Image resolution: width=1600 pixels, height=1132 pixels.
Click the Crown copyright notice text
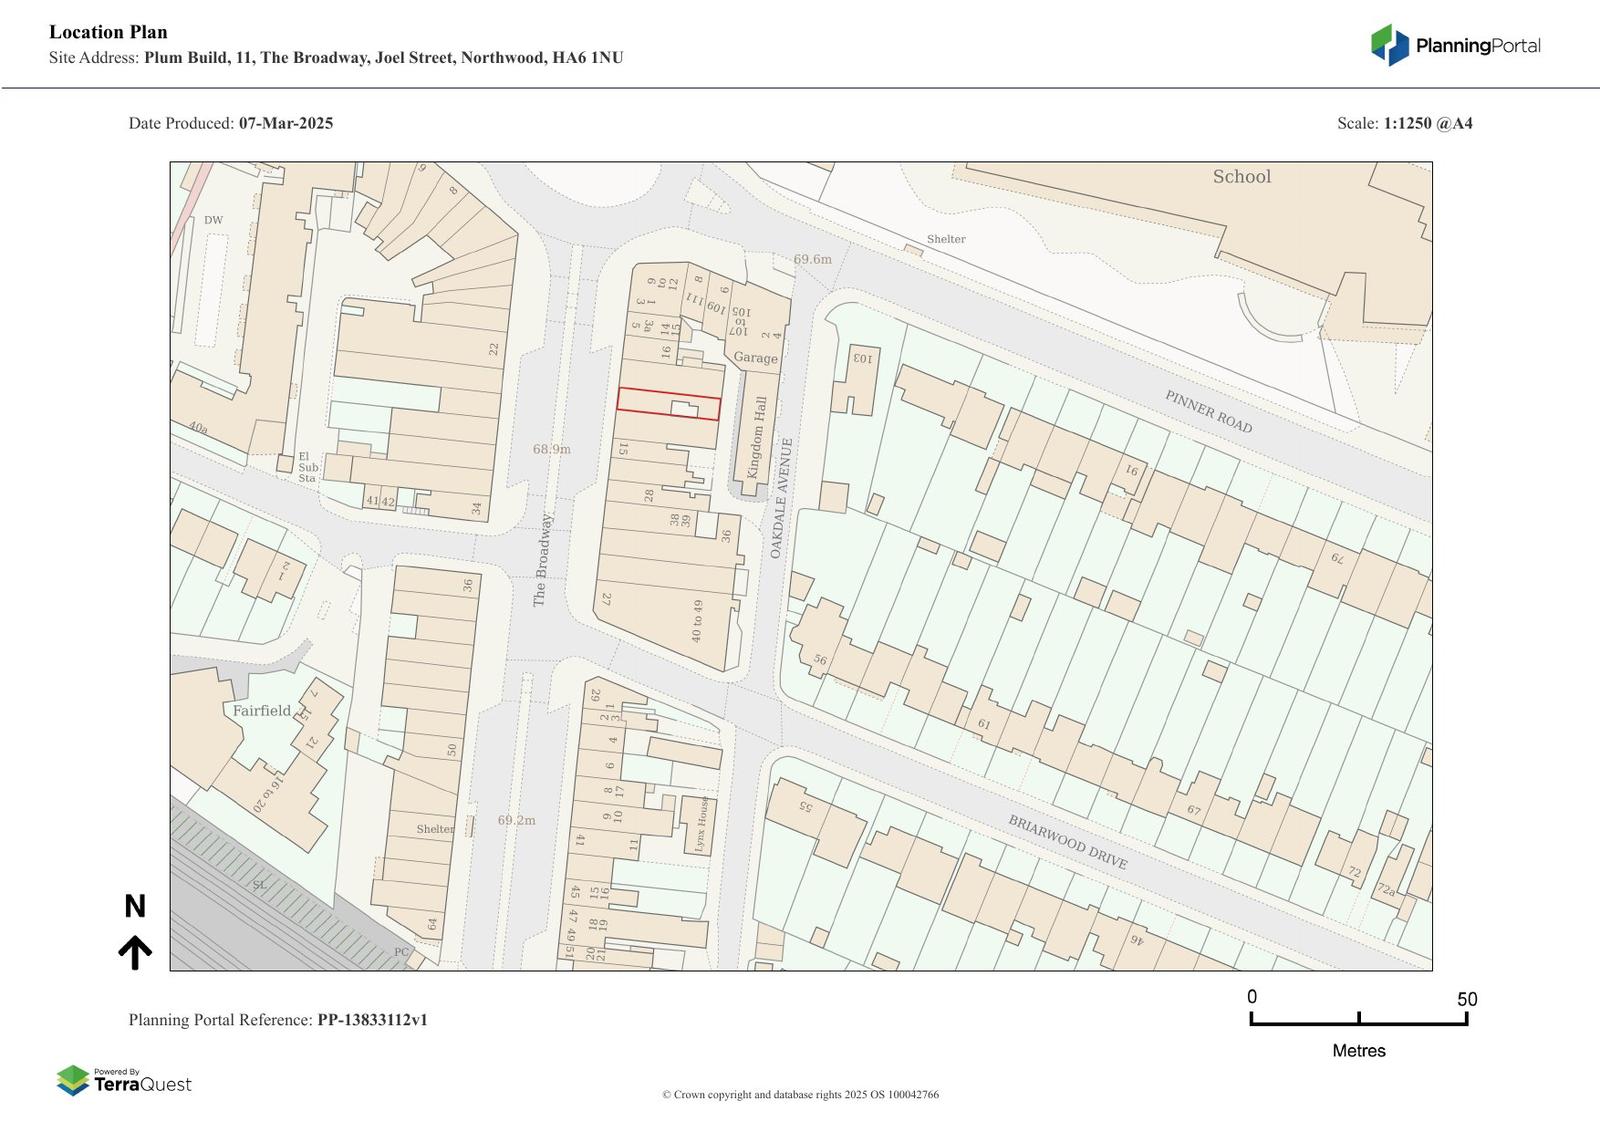[800, 1094]
